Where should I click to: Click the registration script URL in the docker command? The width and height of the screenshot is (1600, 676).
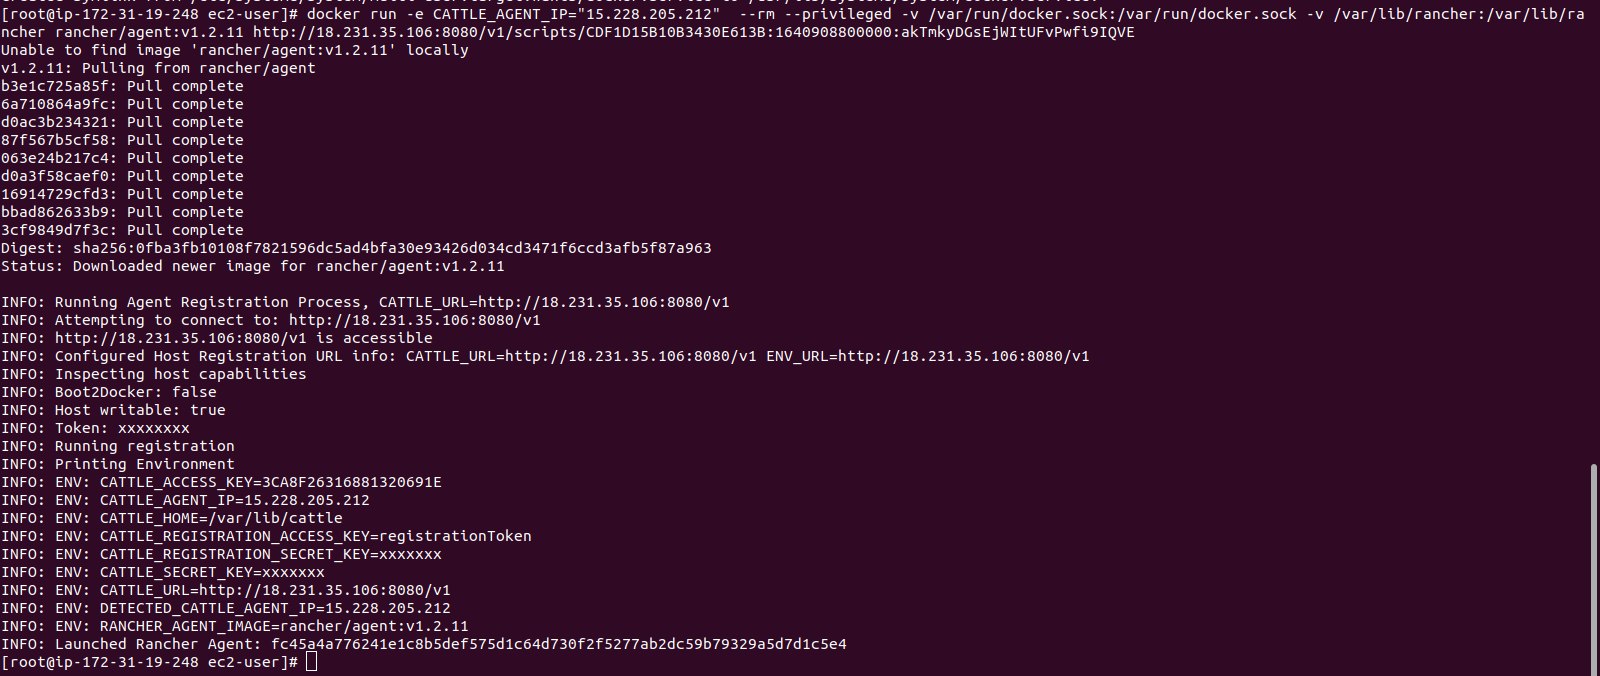(693, 32)
